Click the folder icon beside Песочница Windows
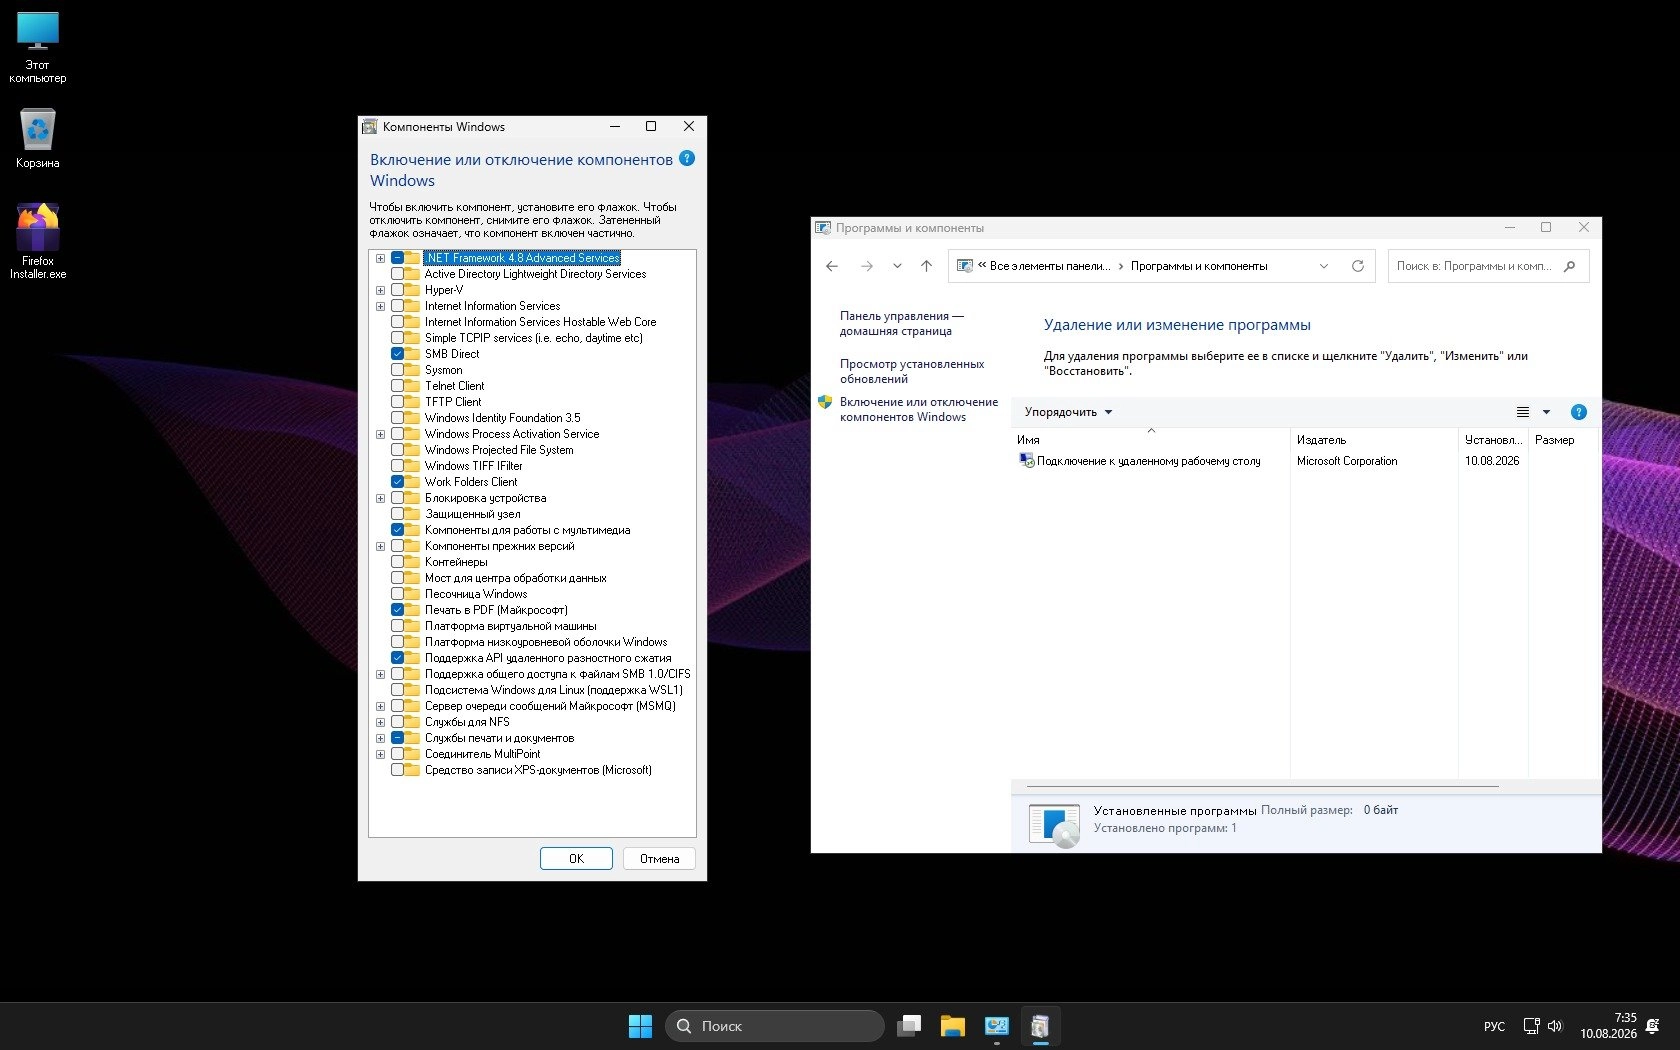1680x1050 pixels. click(x=413, y=594)
